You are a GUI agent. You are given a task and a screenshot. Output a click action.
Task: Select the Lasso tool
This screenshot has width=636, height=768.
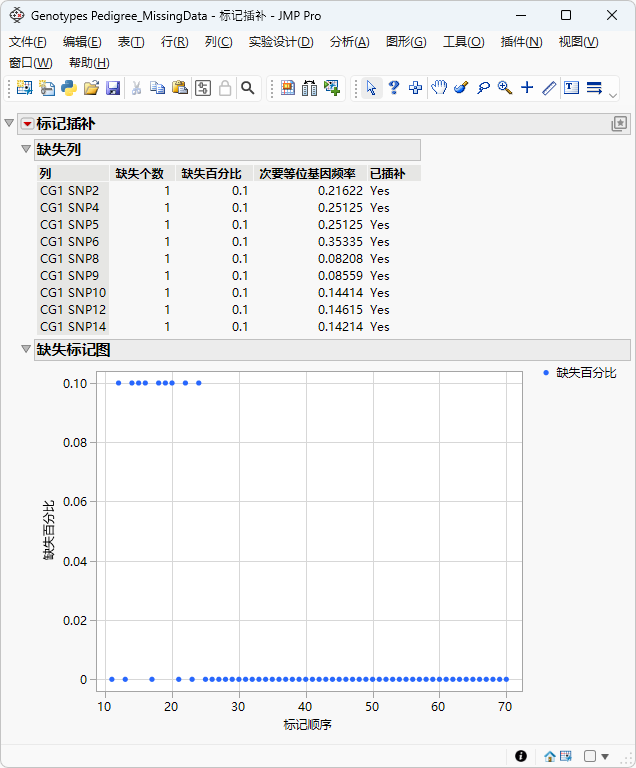[x=484, y=88]
